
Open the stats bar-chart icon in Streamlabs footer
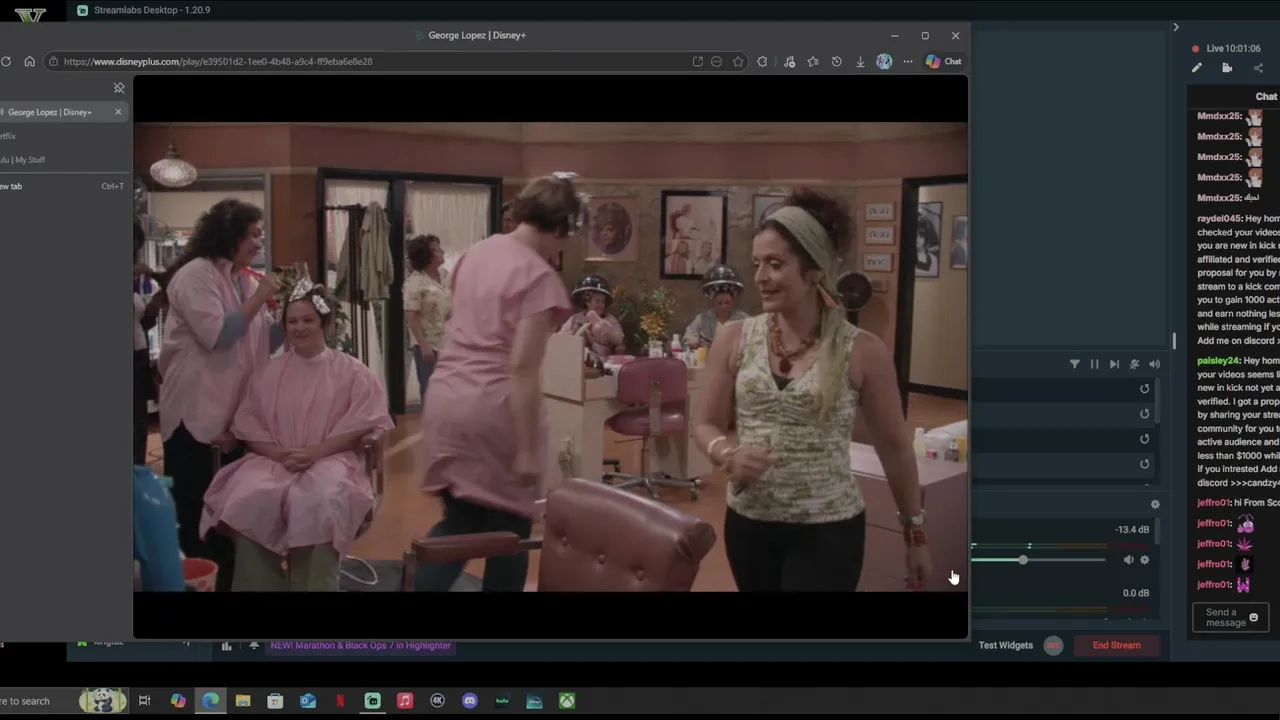(226, 646)
